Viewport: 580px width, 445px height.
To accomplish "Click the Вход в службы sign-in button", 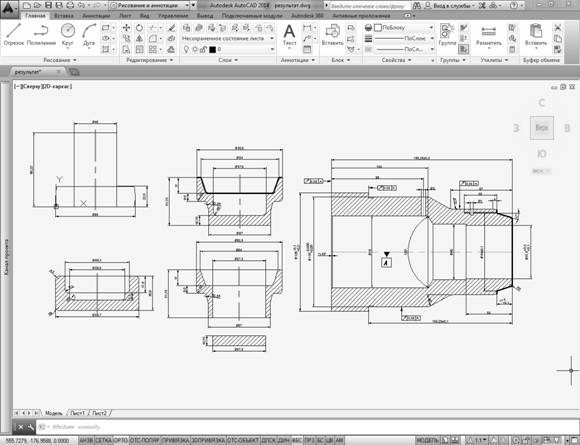I will tap(449, 6).
